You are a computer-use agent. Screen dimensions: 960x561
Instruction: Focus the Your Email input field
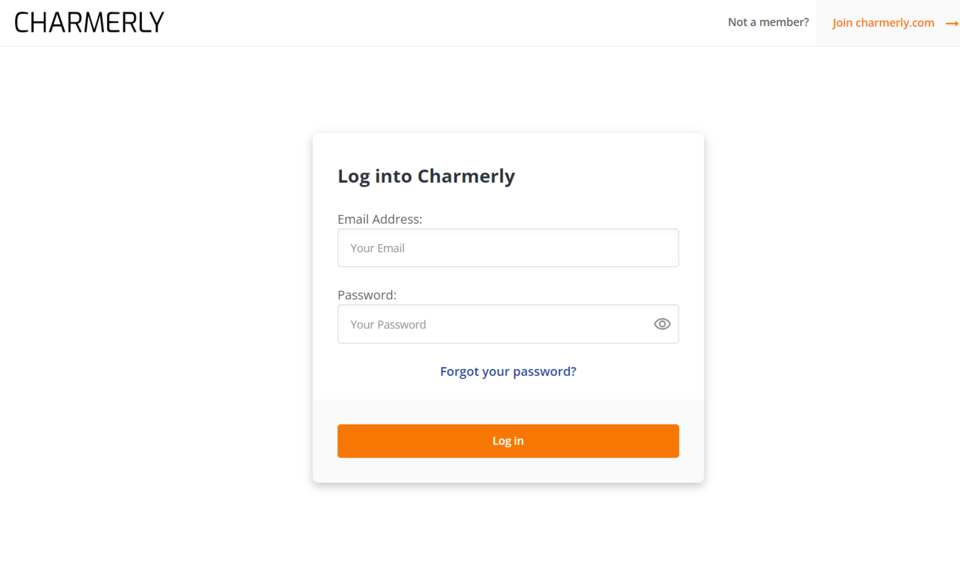(508, 248)
